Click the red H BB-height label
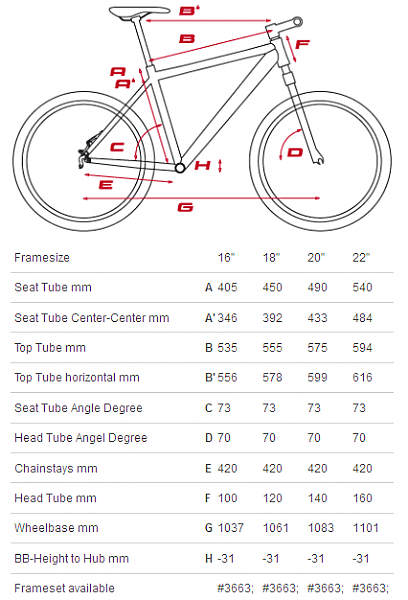The image size is (408, 600). click(x=202, y=165)
